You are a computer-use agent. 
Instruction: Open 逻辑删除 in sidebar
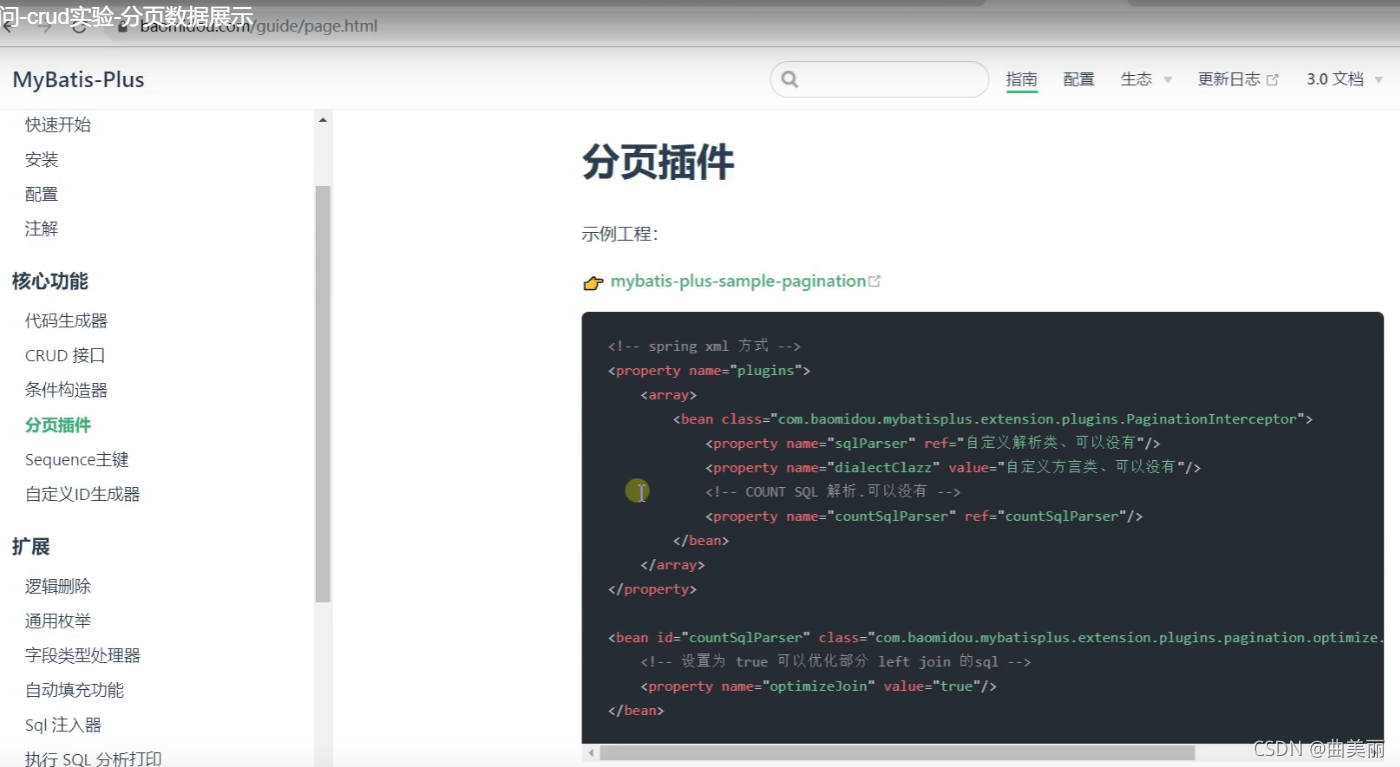(x=58, y=586)
